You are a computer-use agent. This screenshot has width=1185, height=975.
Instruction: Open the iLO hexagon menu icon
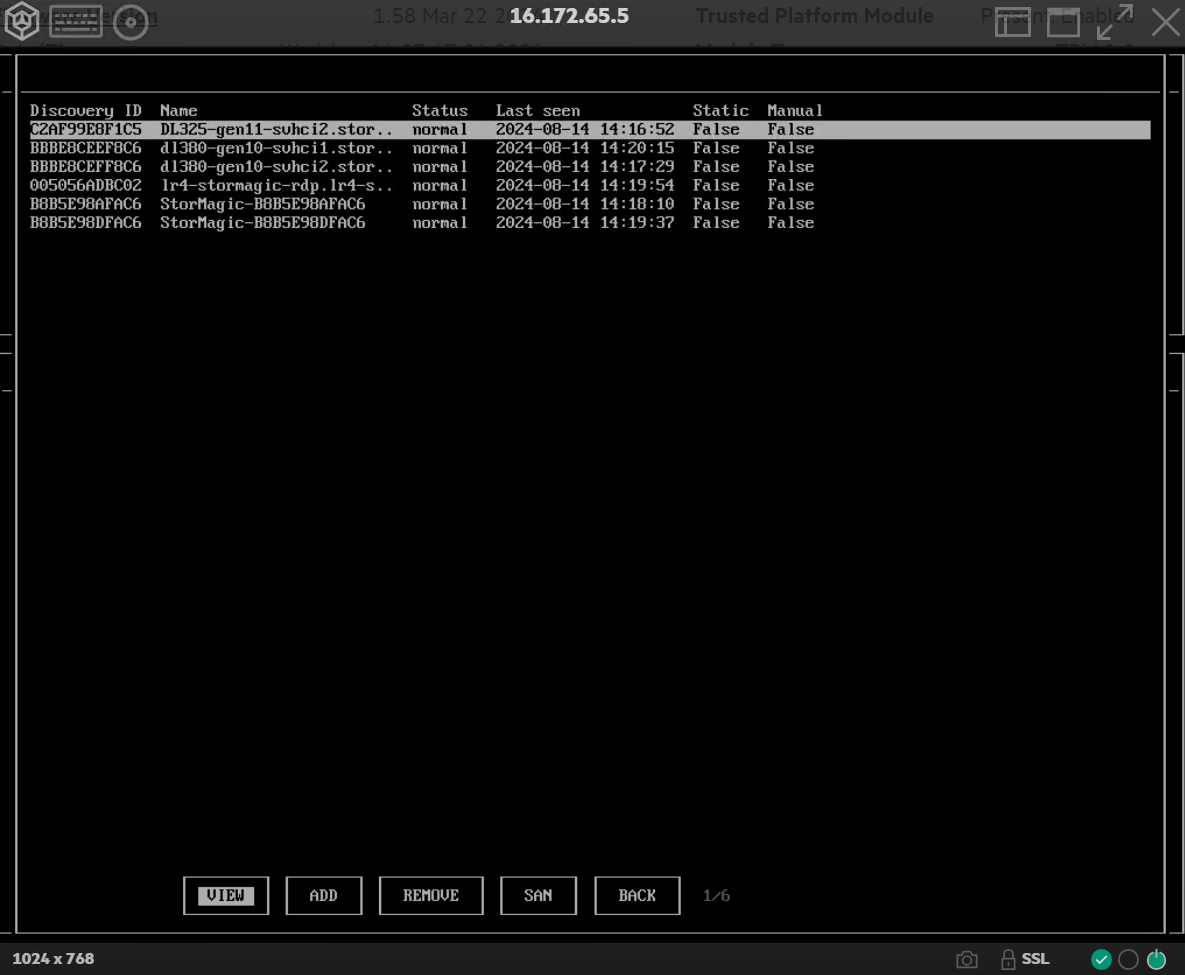pyautogui.click(x=21, y=20)
